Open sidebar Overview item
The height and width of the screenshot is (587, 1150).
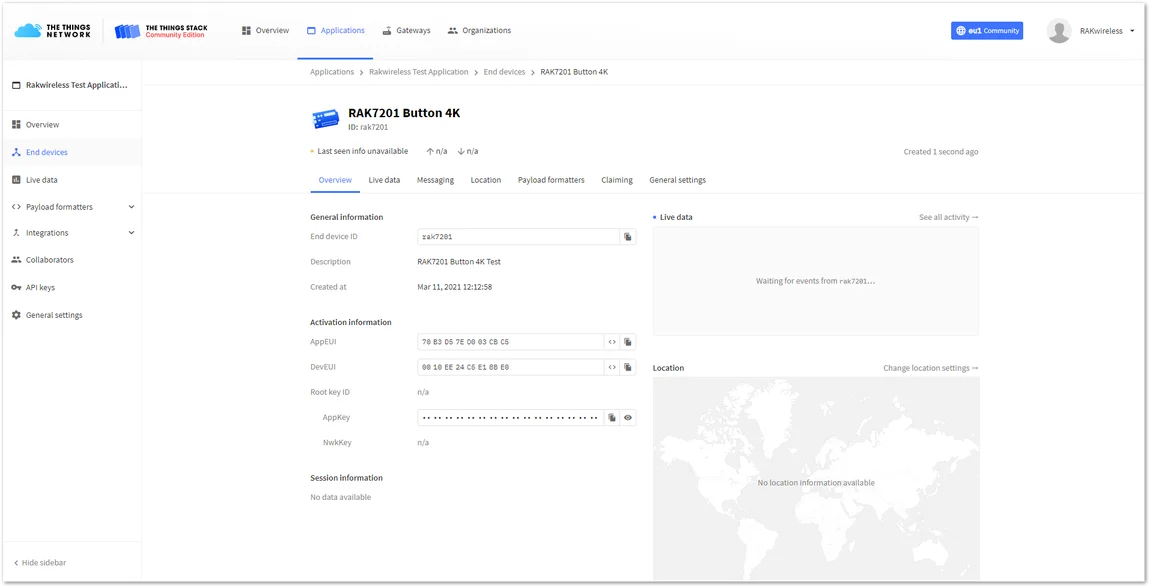click(71, 125)
